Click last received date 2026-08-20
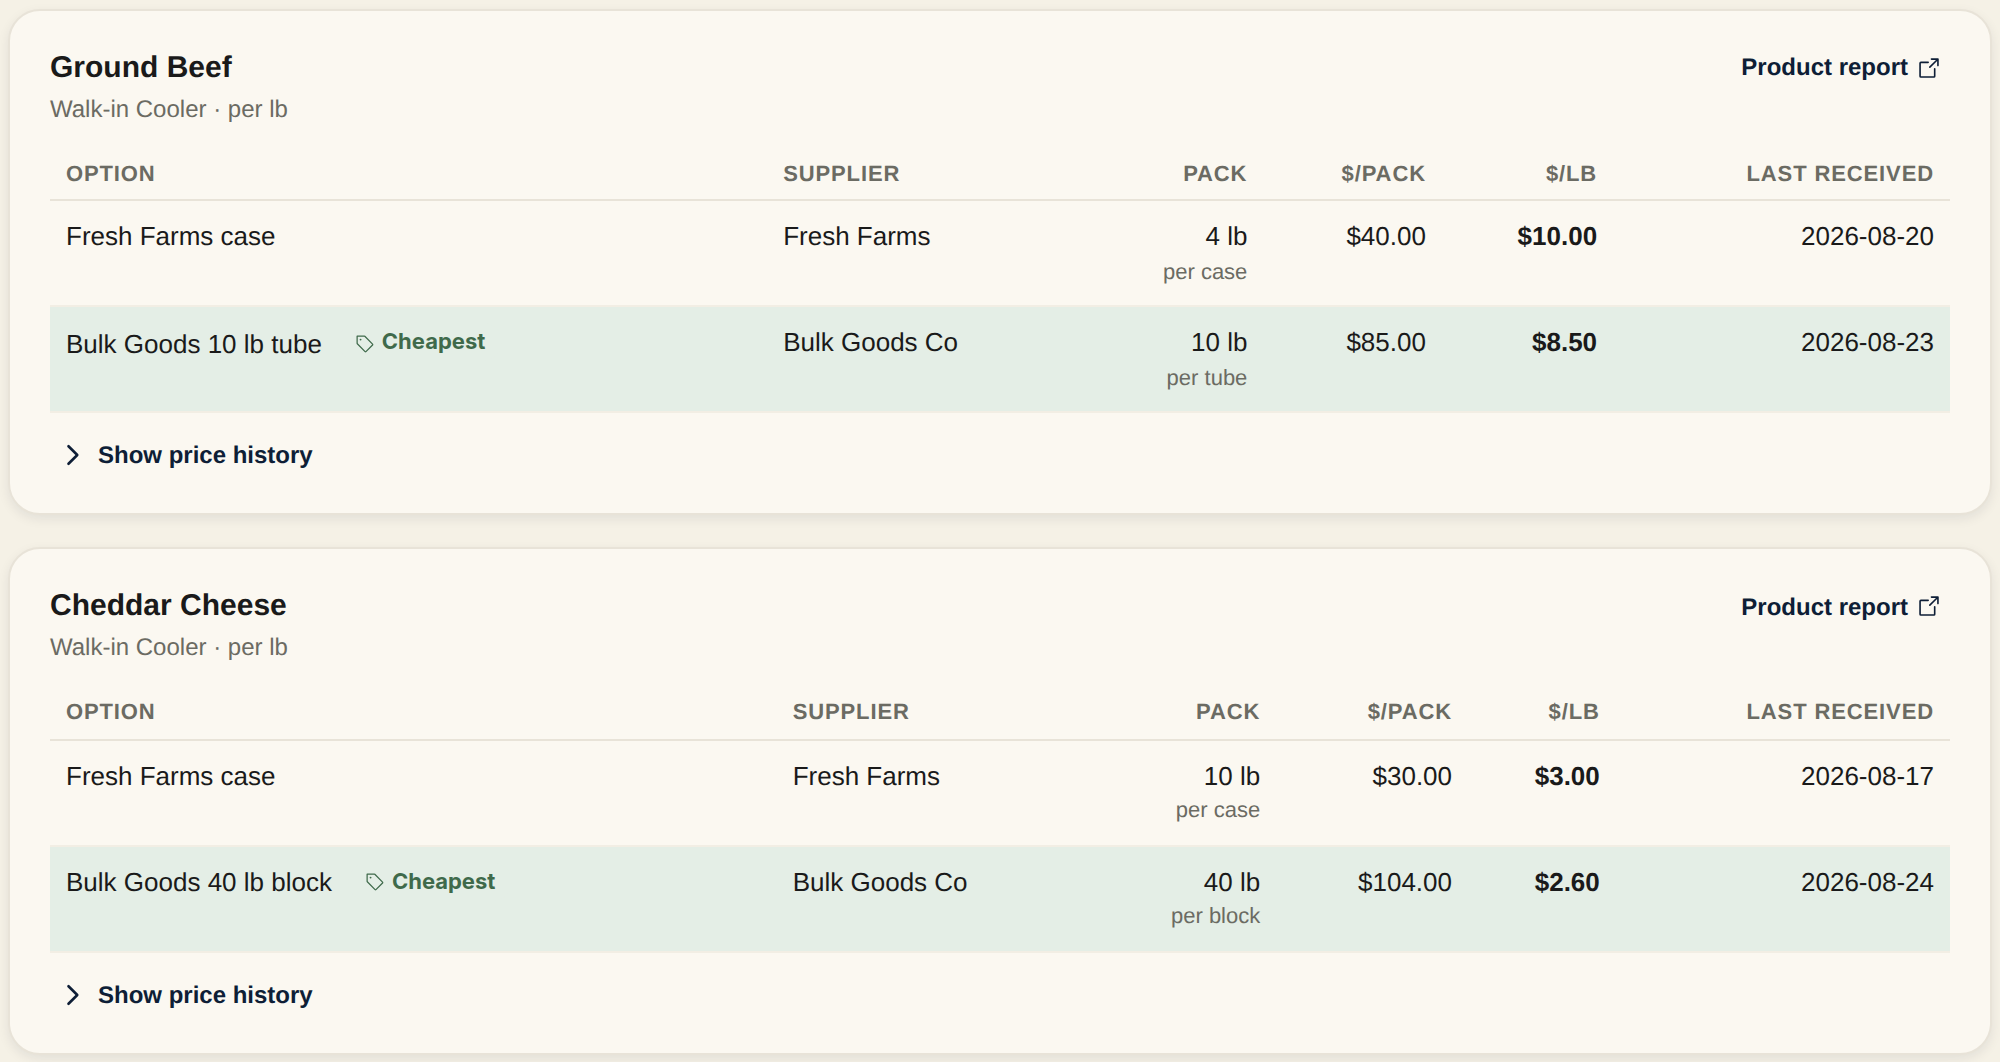This screenshot has height=1062, width=2000. (x=1867, y=237)
